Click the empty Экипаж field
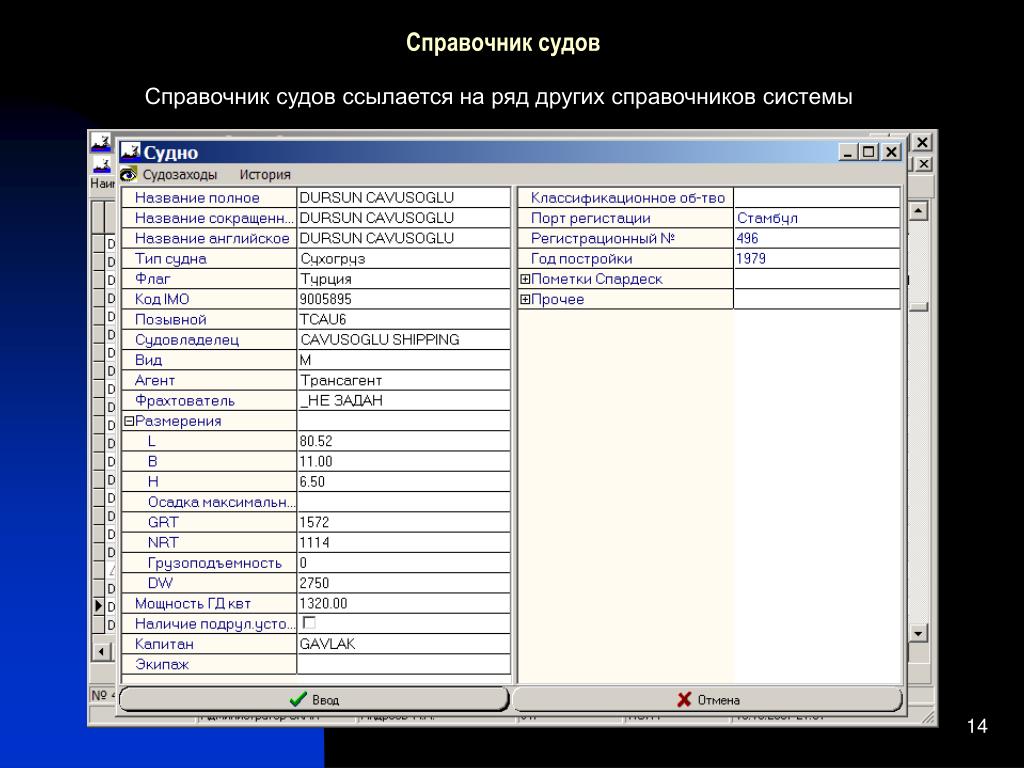Image resolution: width=1024 pixels, height=768 pixels. 404,664
